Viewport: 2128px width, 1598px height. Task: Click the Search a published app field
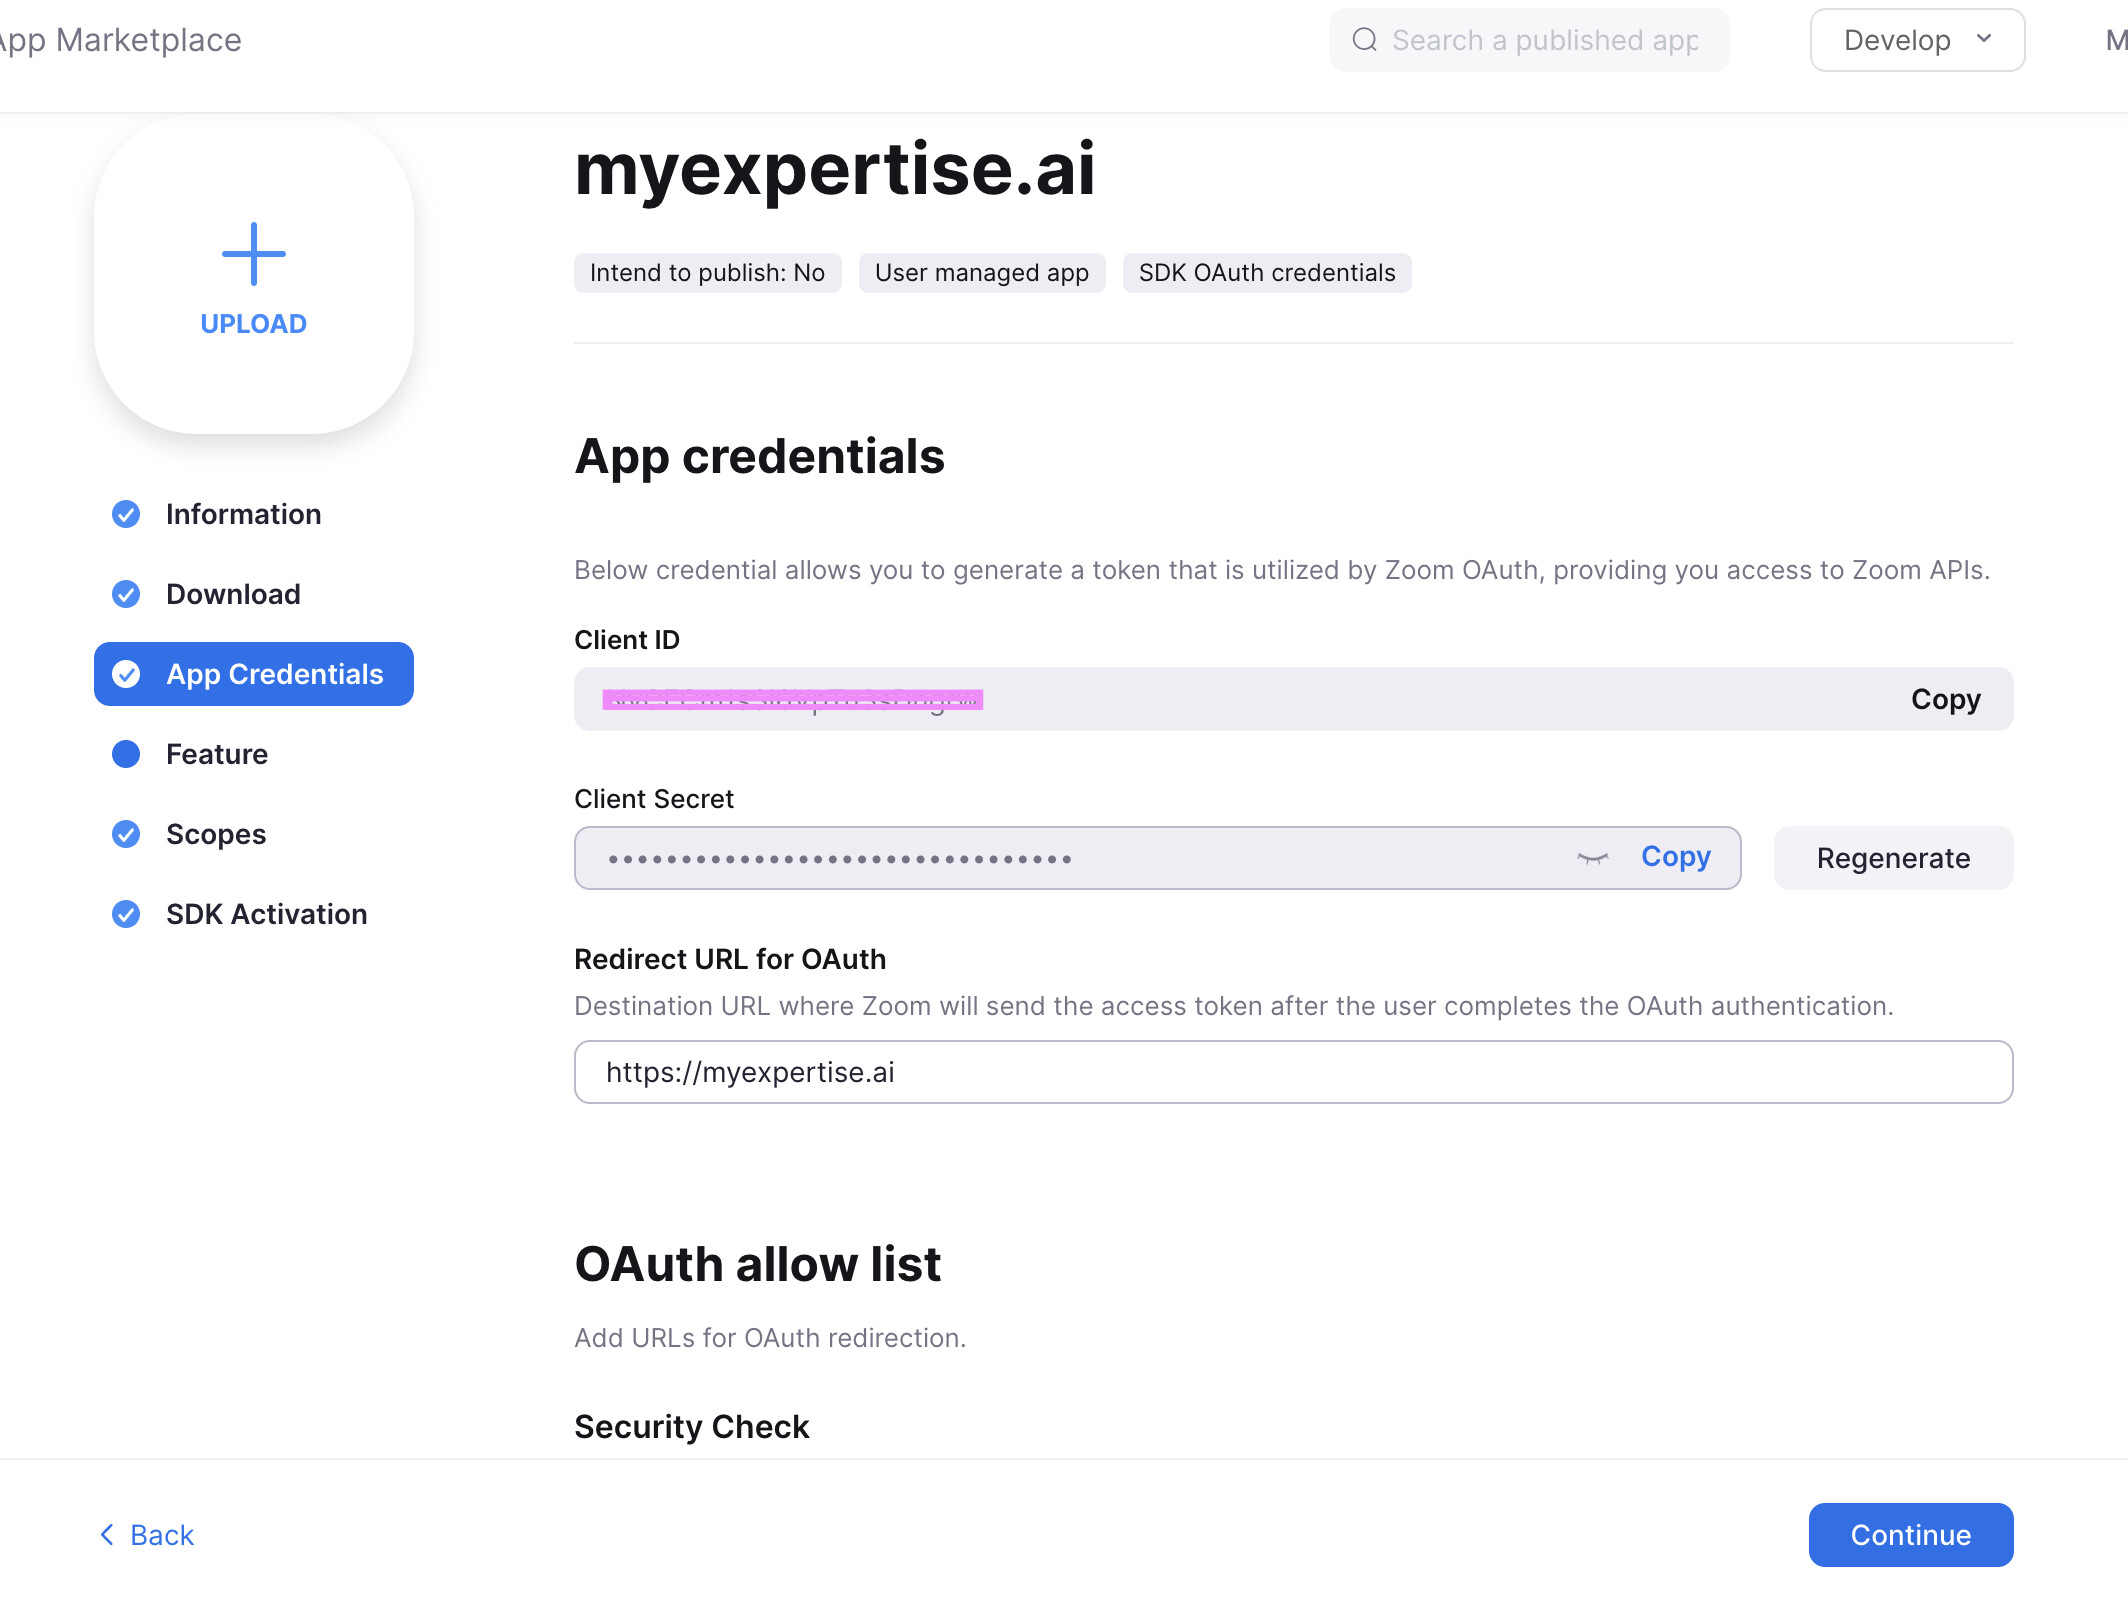click(1530, 40)
